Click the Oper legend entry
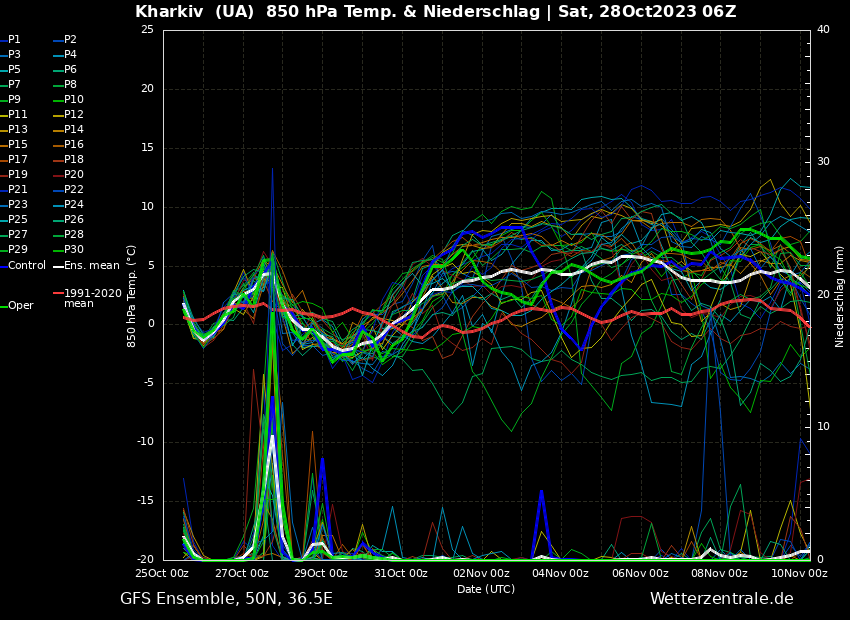 click(x=20, y=306)
